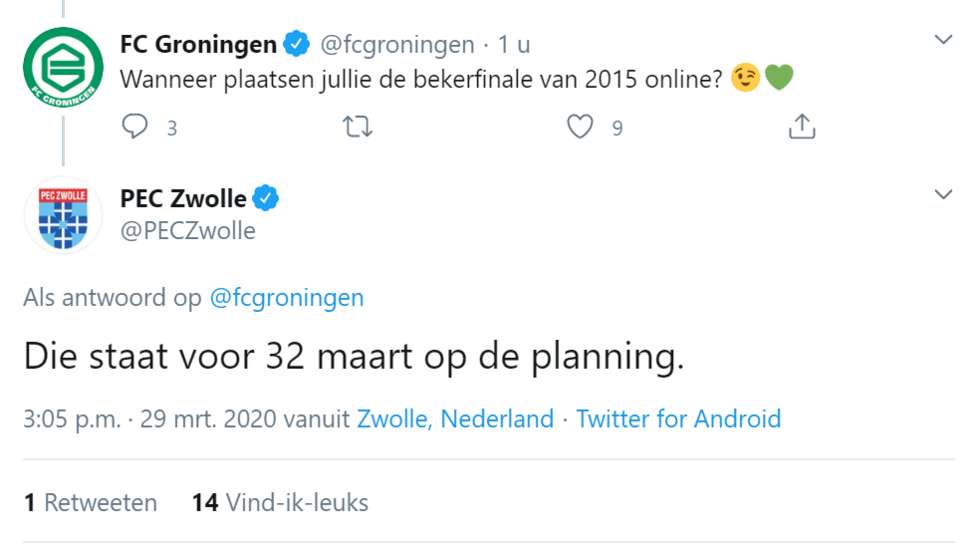Like the FC Groningen tweet
This screenshot has width=980, height=547.
coord(579,126)
